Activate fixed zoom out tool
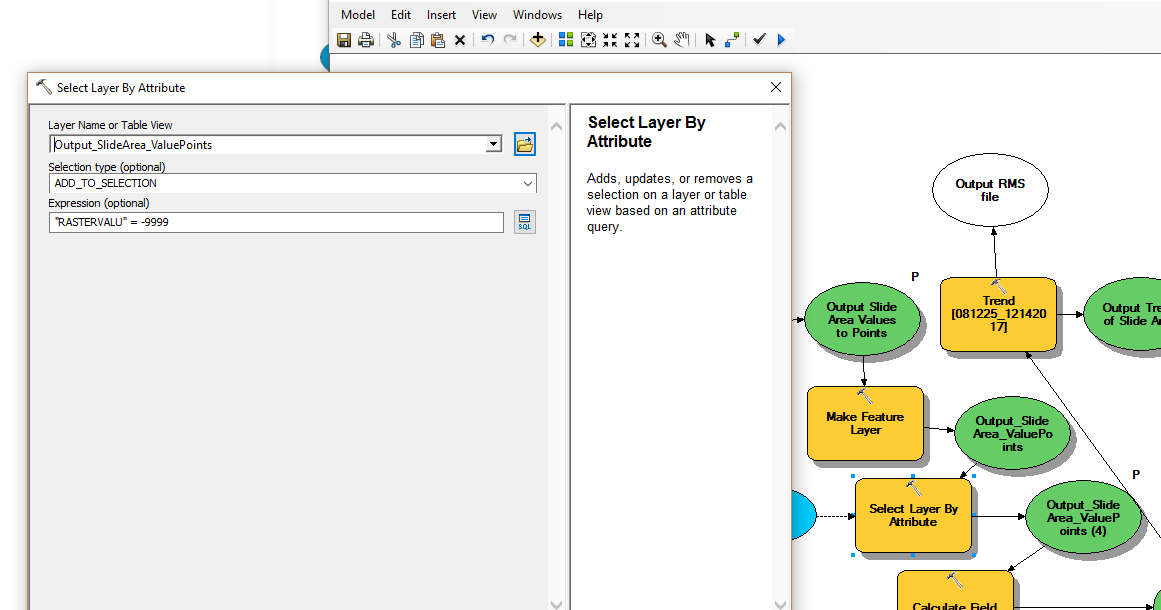The height and width of the screenshot is (610, 1161). pos(632,40)
